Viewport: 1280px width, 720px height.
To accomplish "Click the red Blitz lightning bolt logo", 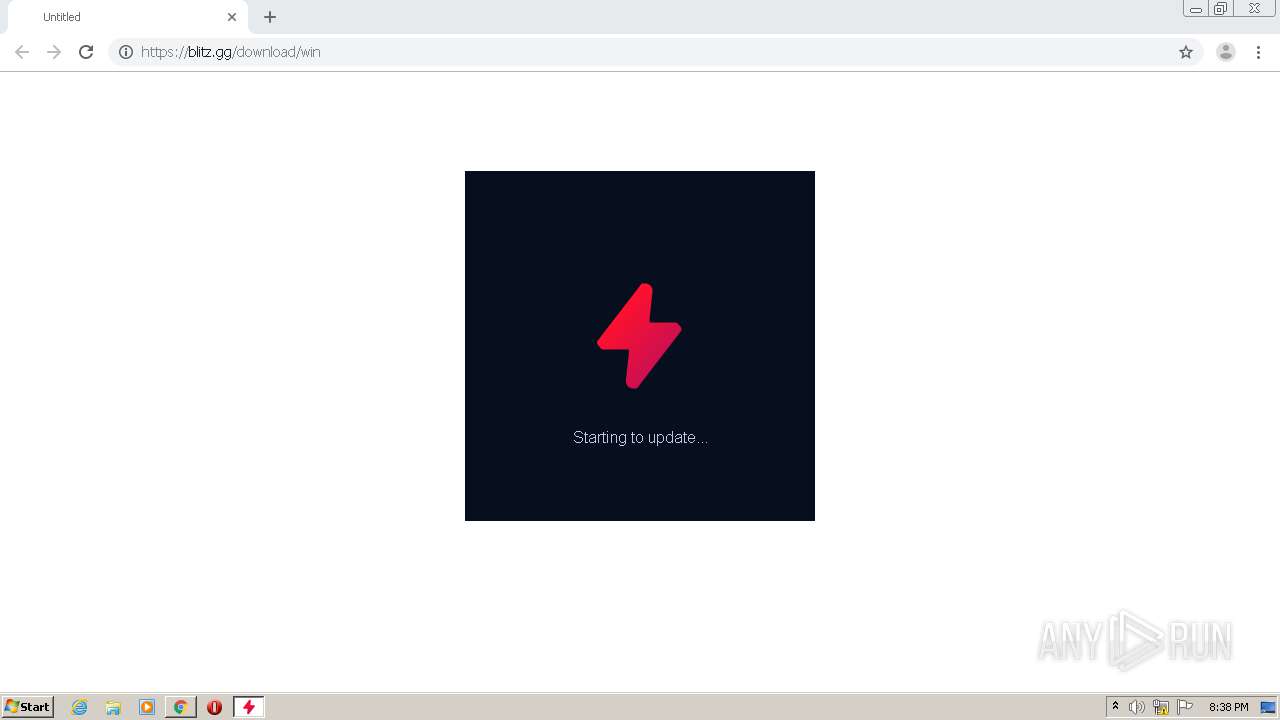I will (x=639, y=336).
